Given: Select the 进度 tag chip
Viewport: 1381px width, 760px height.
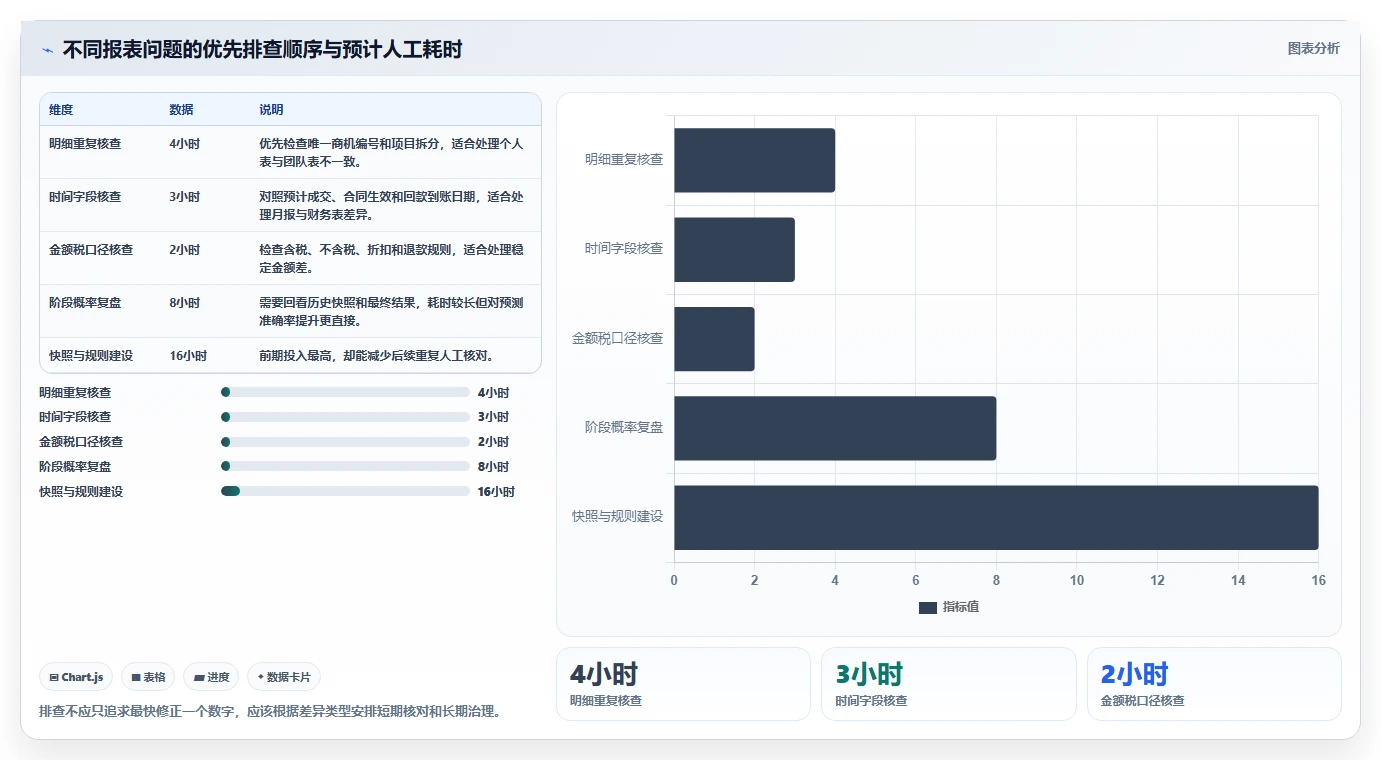Looking at the screenshot, I should [211, 677].
